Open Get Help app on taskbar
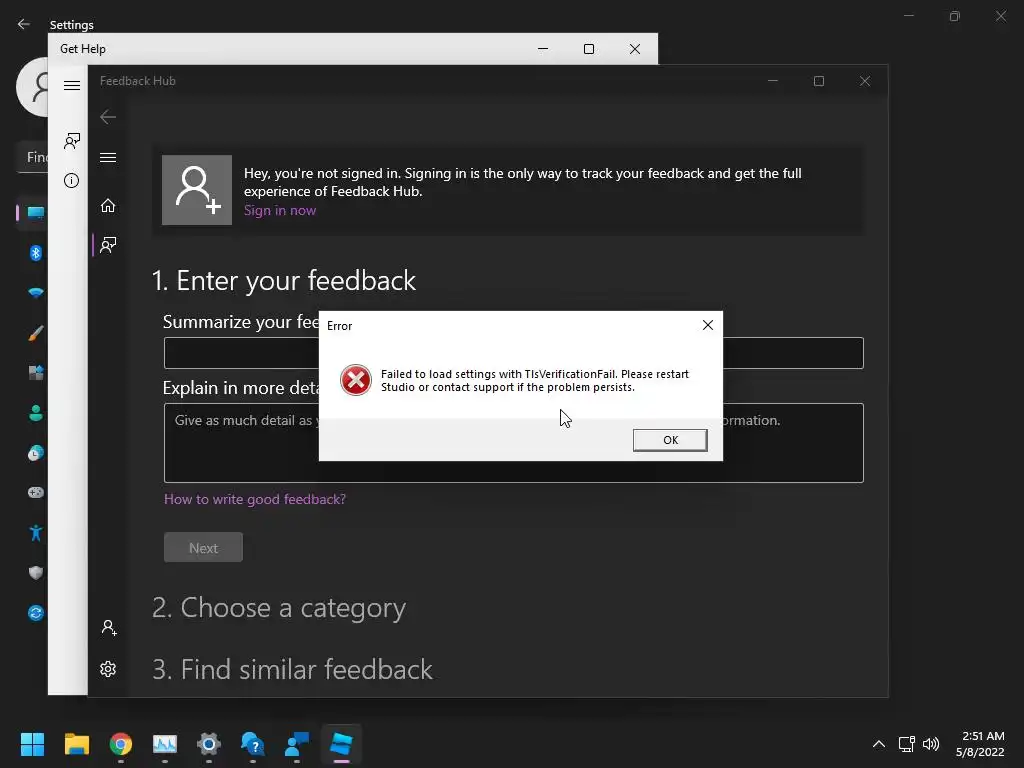This screenshot has width=1024, height=768. pos(253,744)
